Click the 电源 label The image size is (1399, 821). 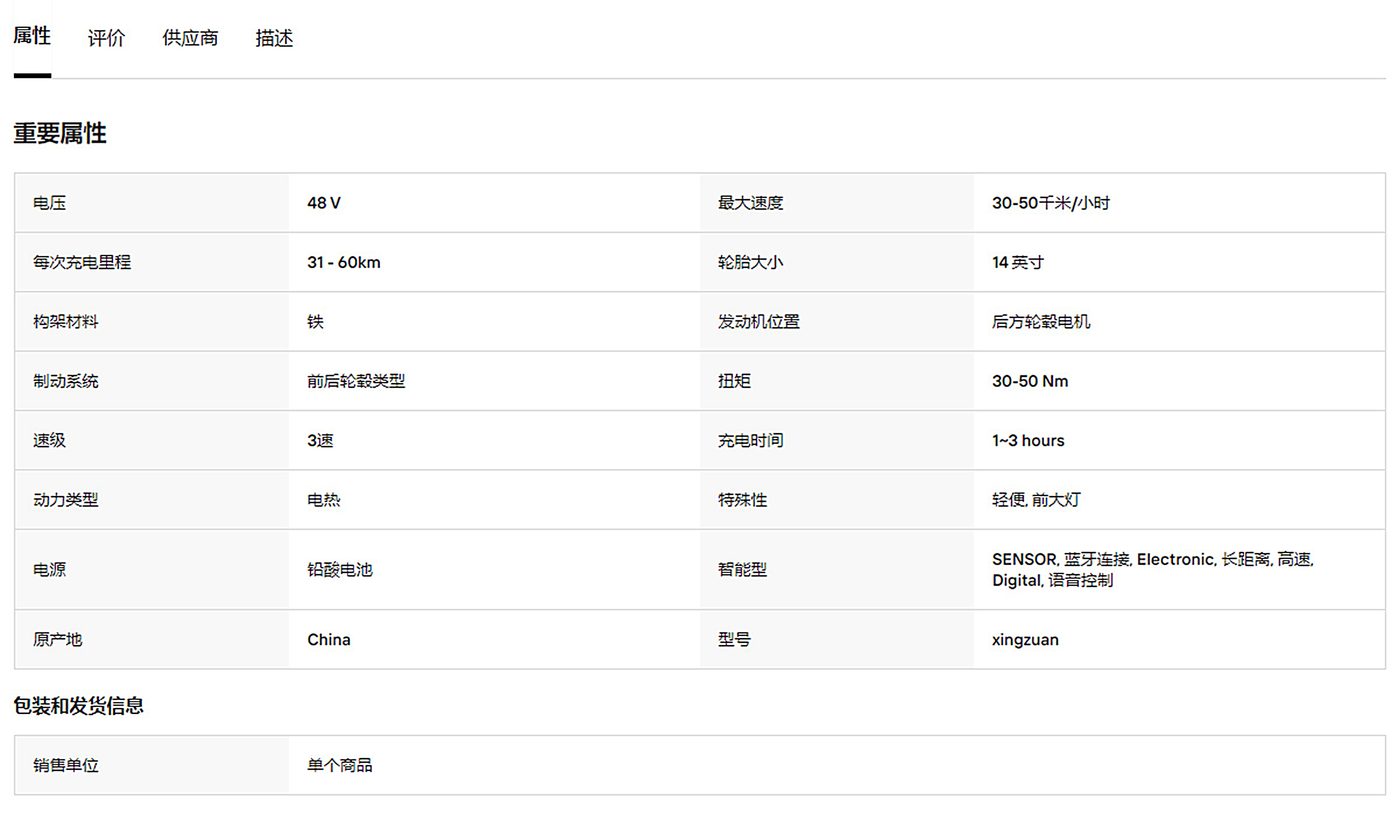[49, 570]
